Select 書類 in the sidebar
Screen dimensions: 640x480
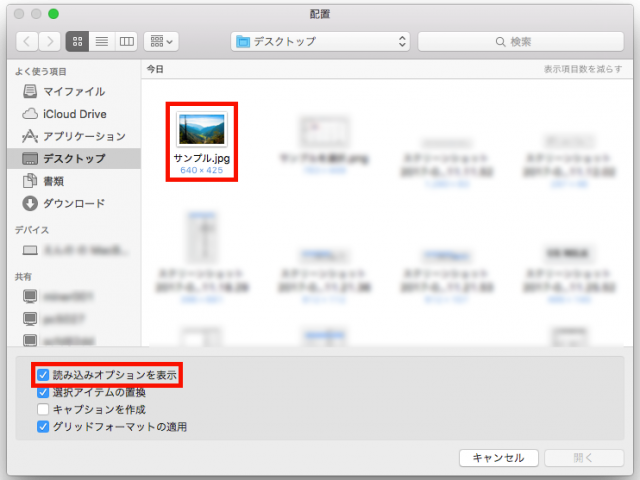tap(54, 181)
